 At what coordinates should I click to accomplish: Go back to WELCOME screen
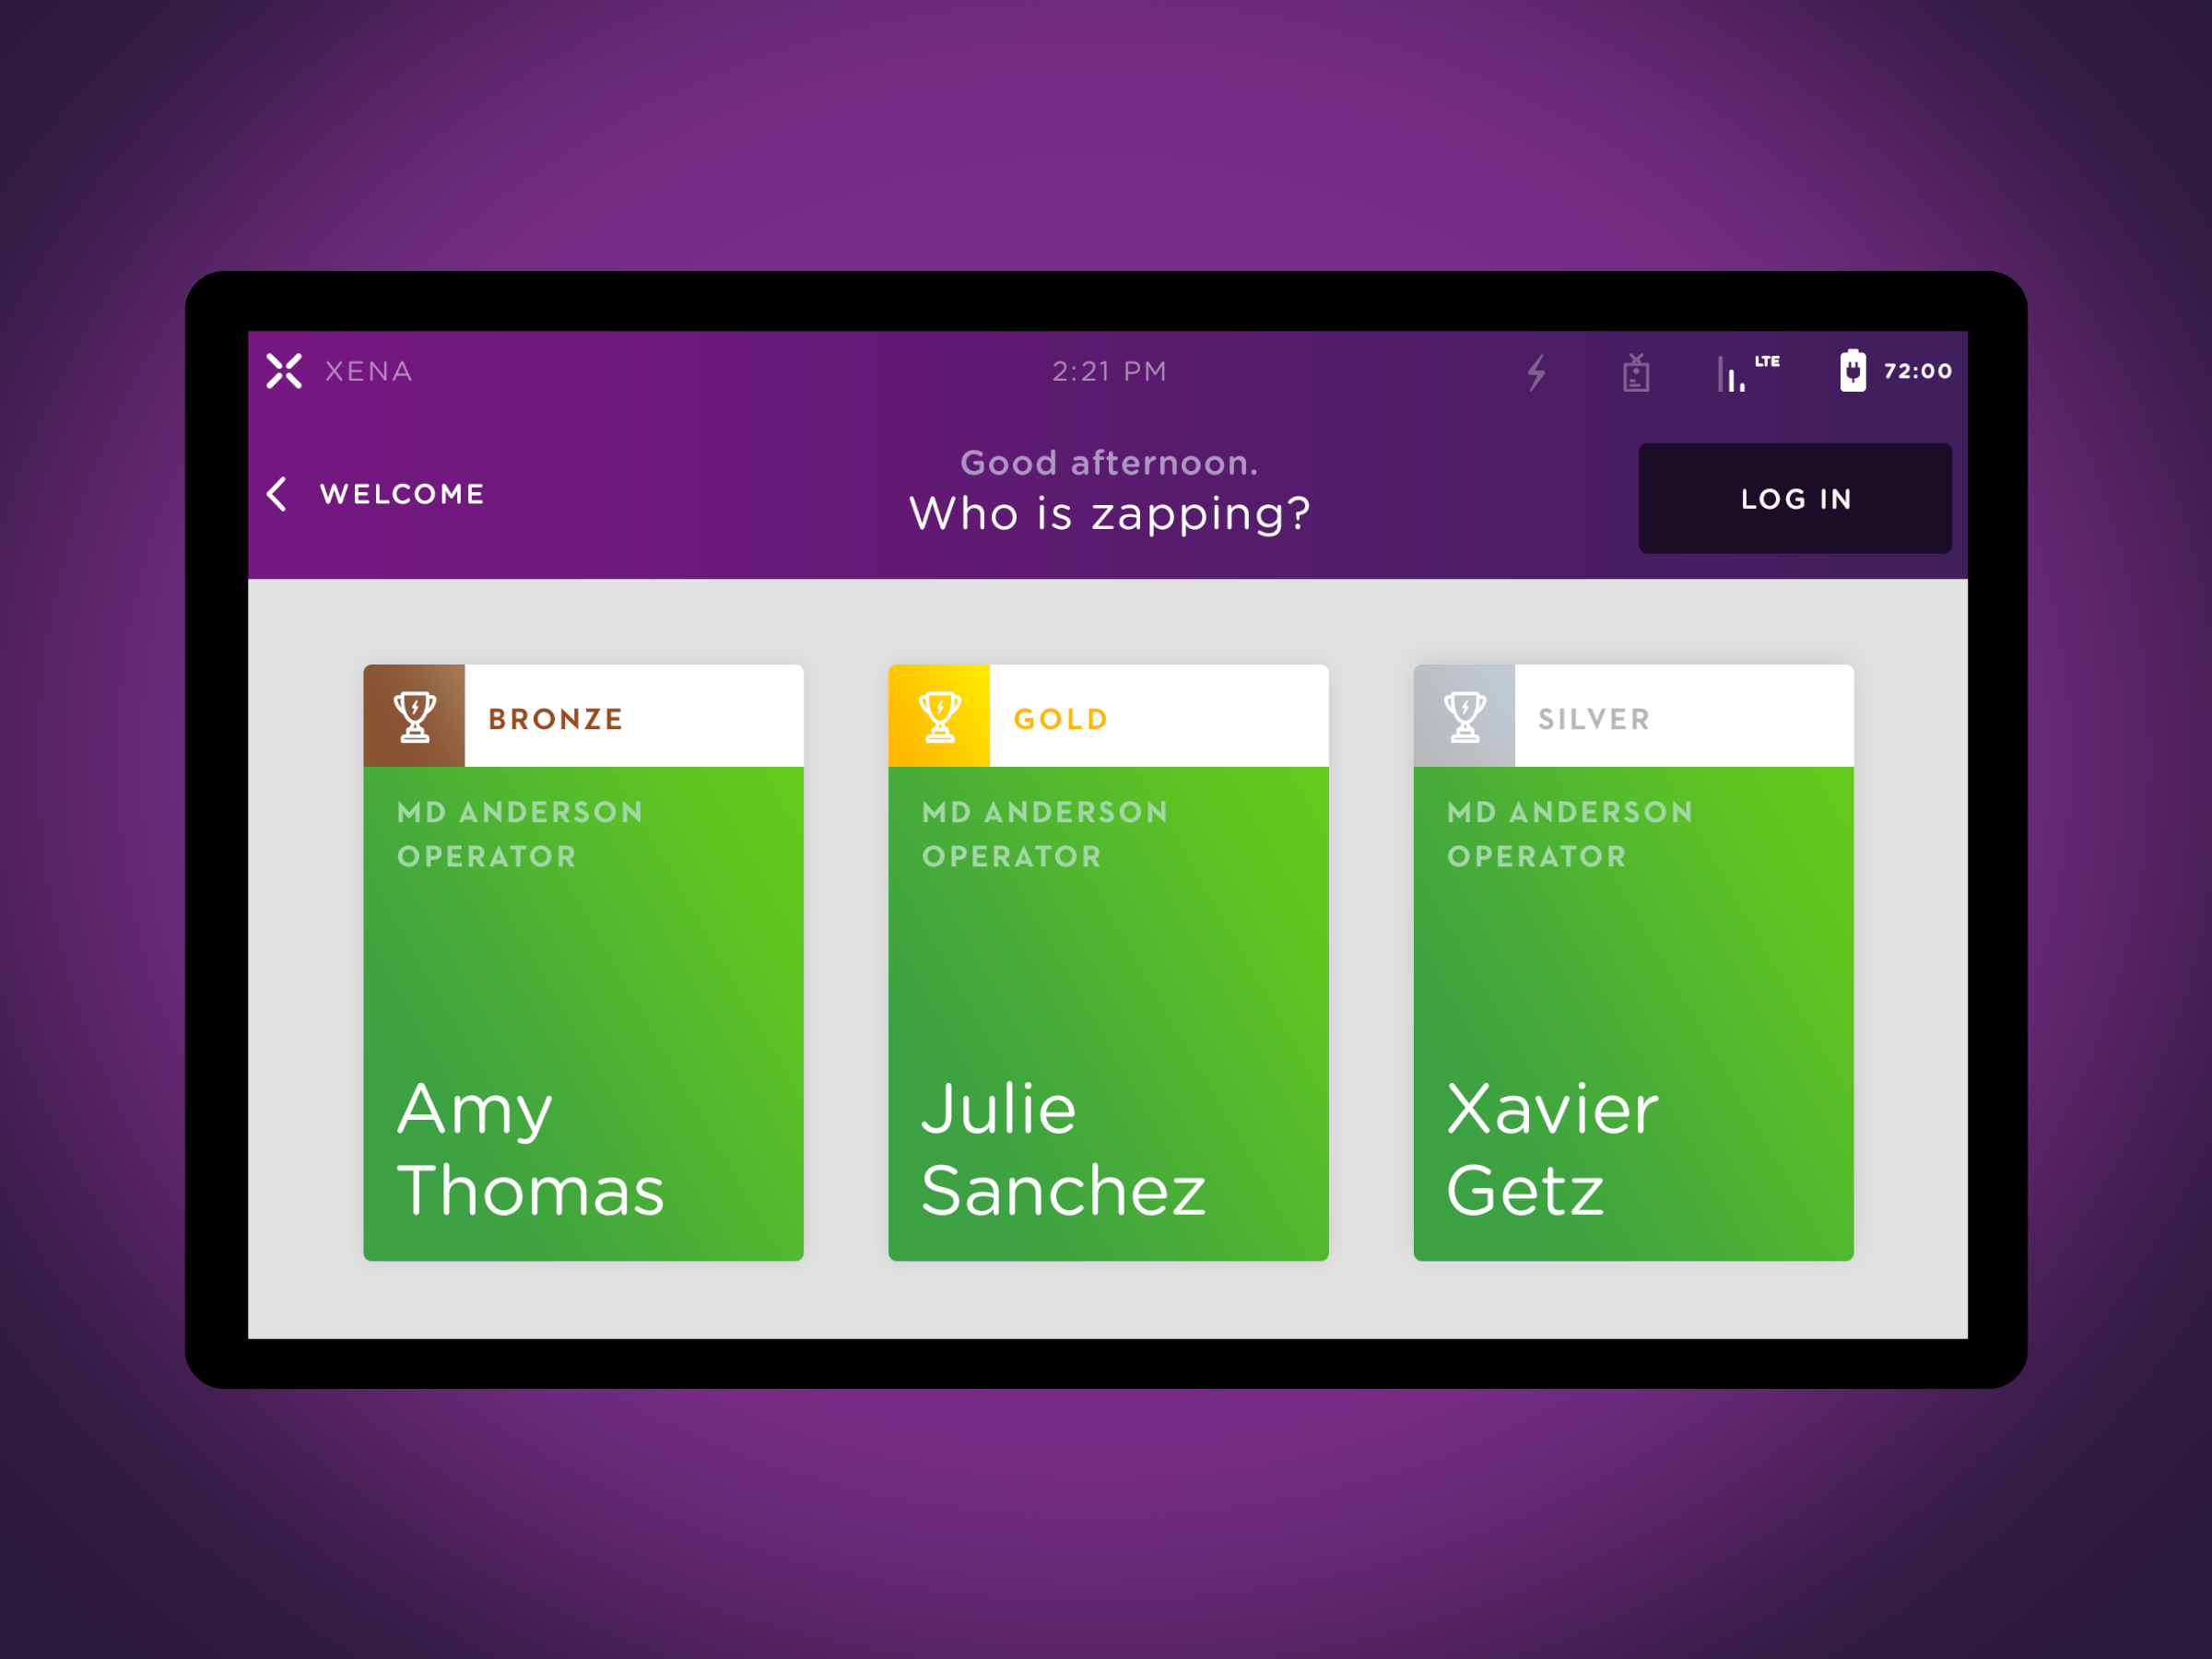coord(376,494)
